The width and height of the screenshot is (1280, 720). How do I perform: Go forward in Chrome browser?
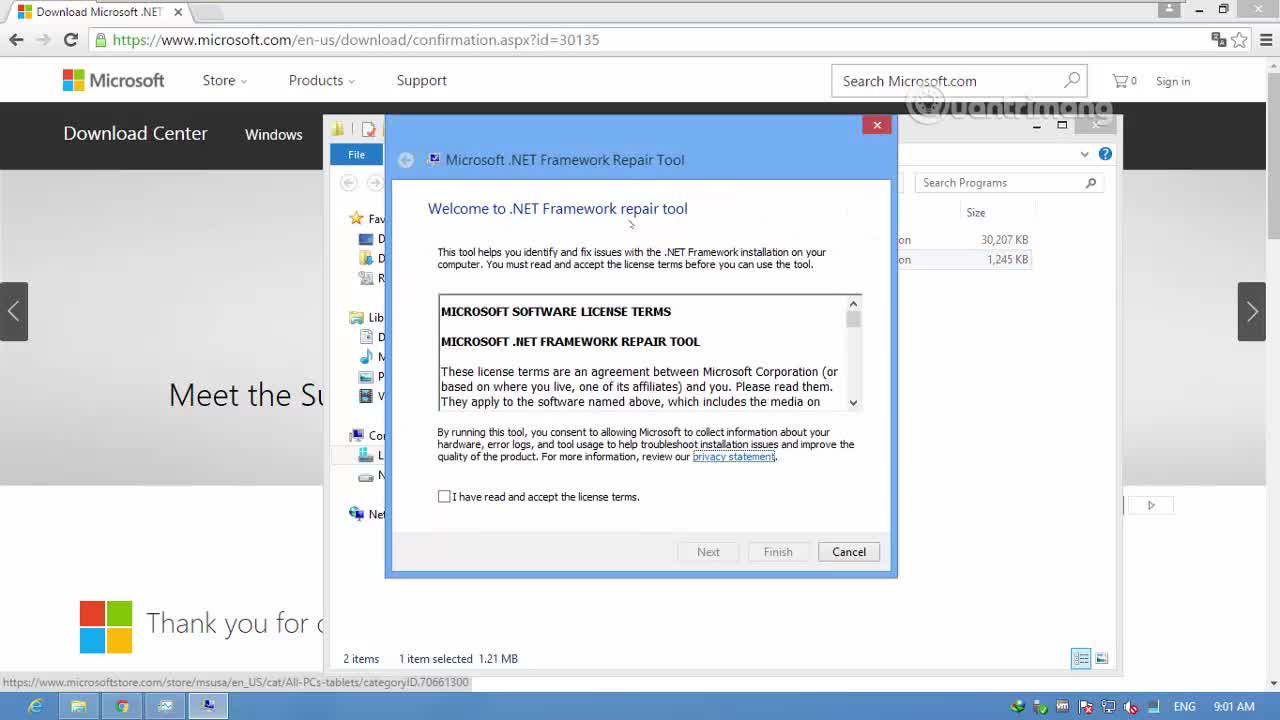coord(43,40)
